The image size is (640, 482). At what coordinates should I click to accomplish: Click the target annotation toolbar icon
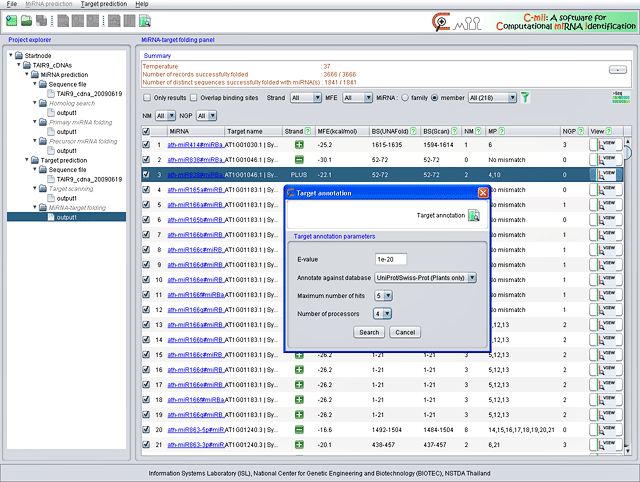pyautogui.click(x=144, y=20)
